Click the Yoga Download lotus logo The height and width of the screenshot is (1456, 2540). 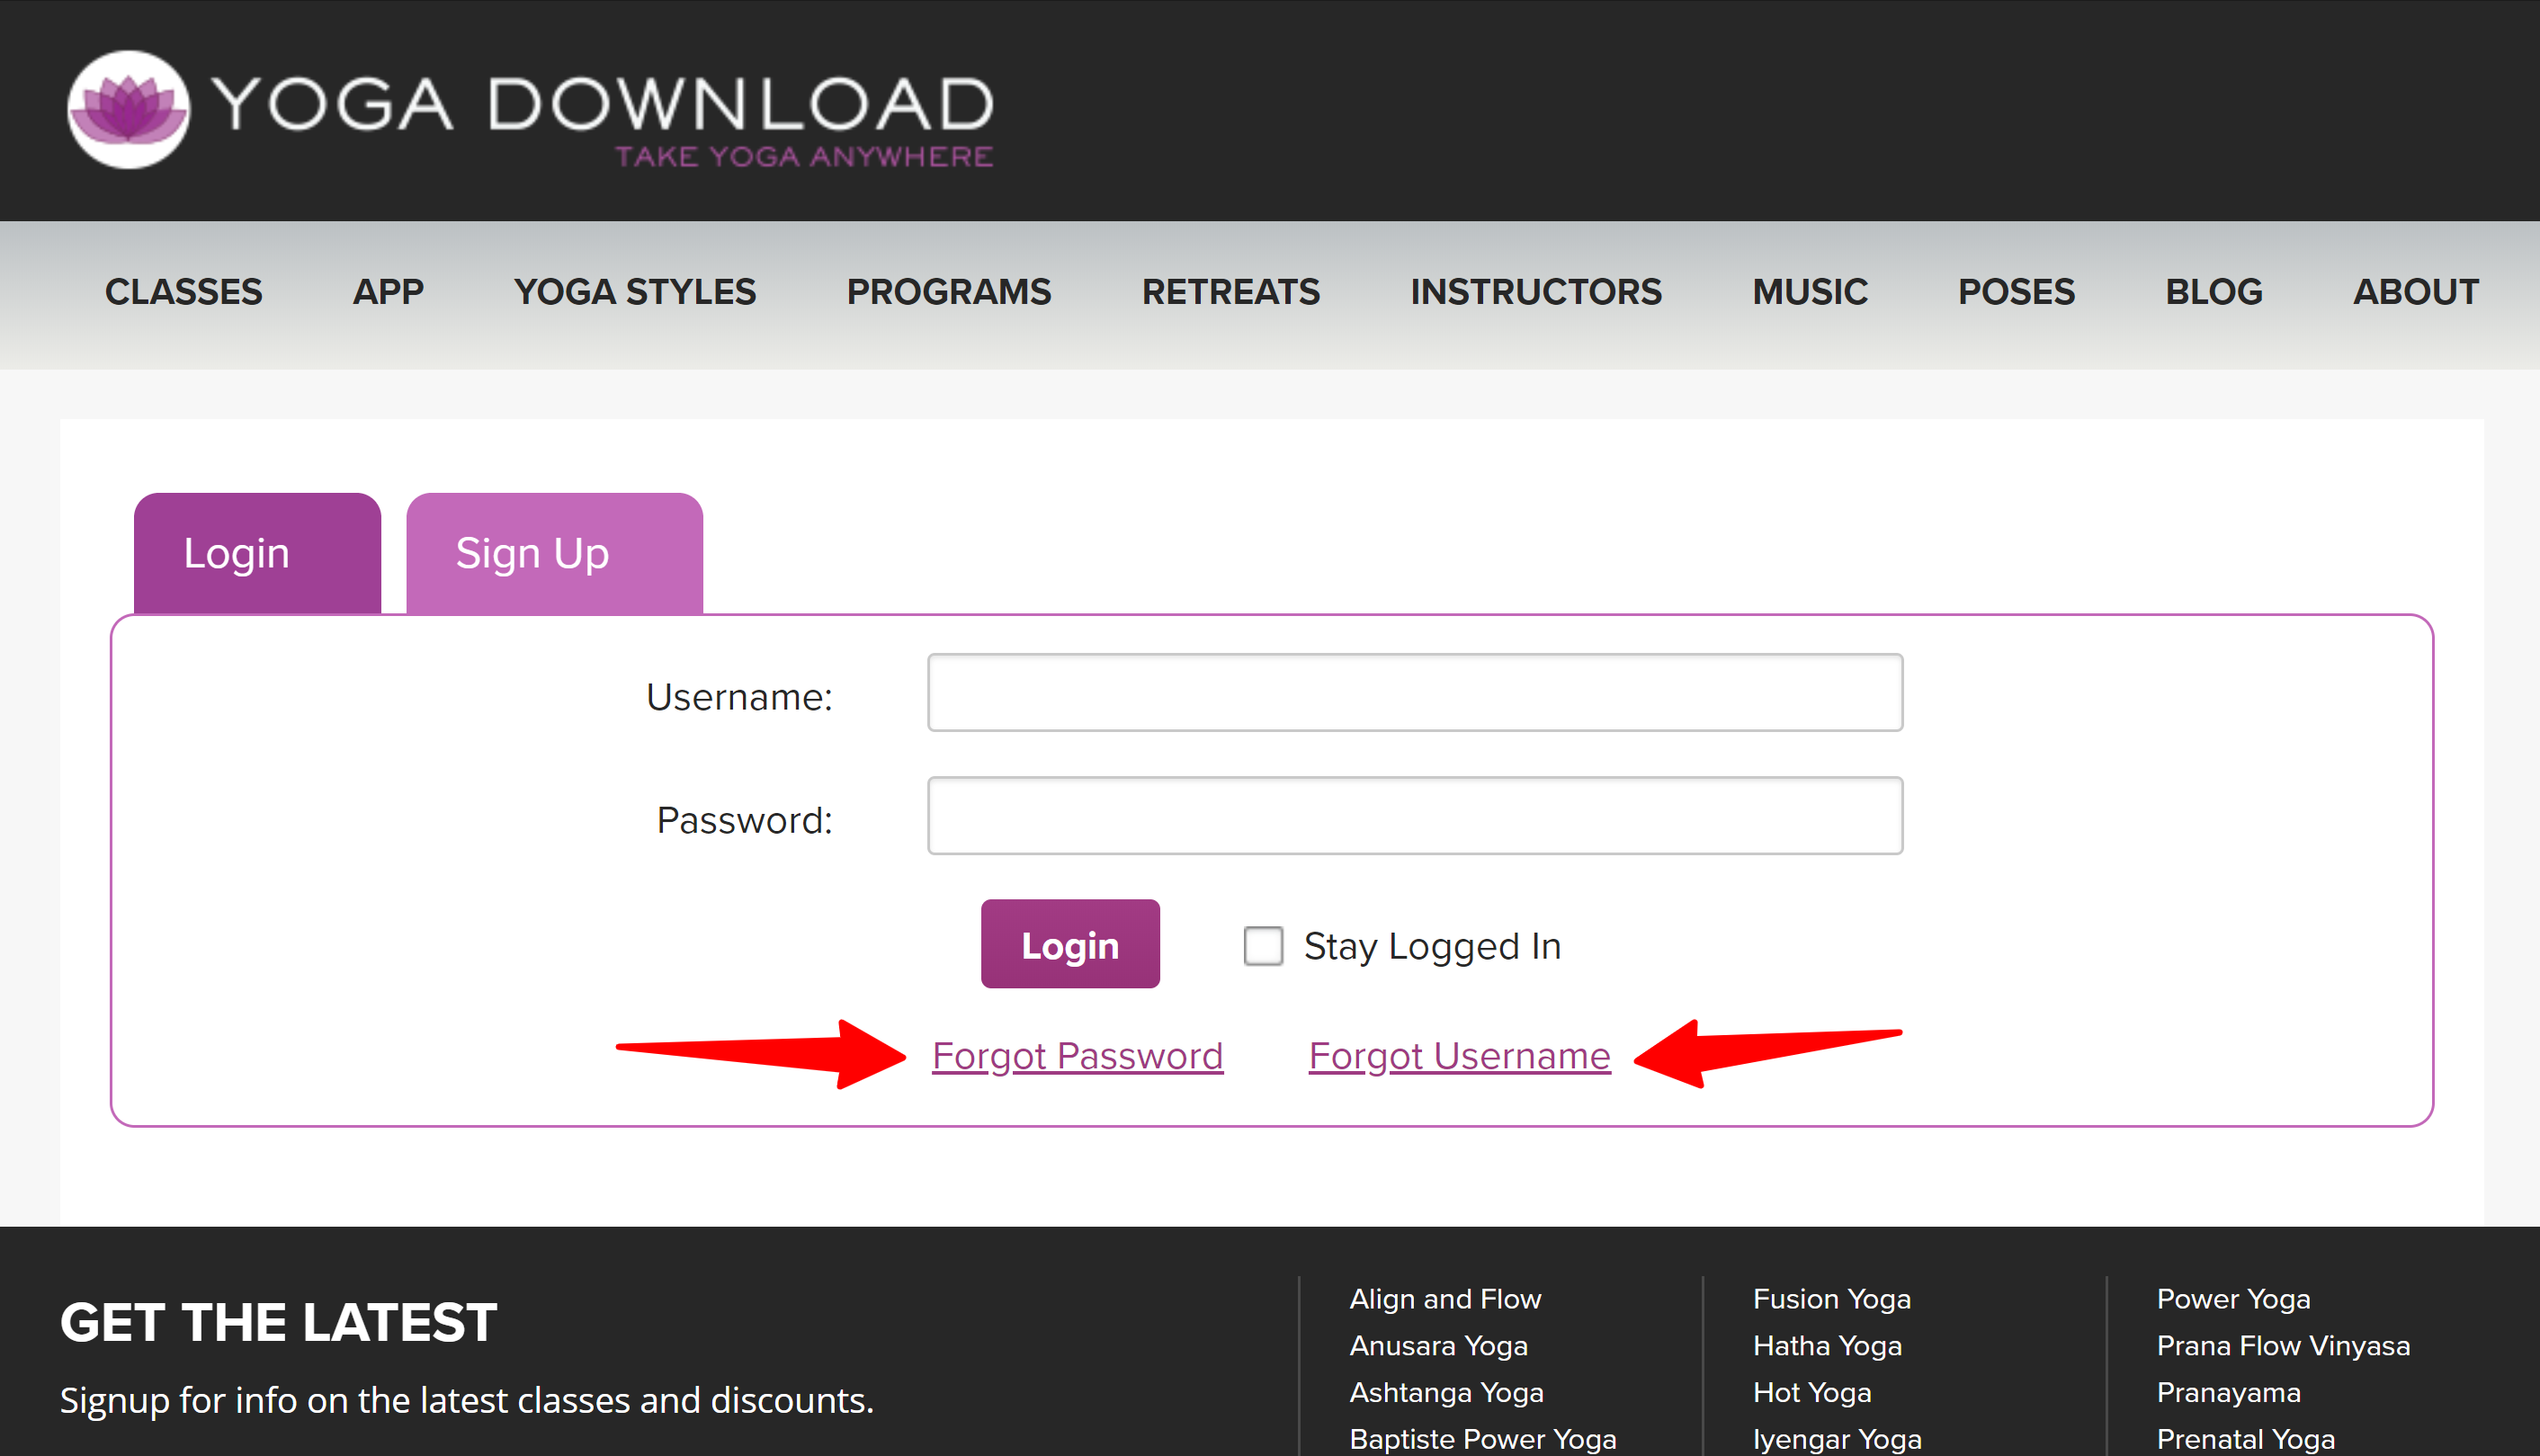(x=128, y=109)
